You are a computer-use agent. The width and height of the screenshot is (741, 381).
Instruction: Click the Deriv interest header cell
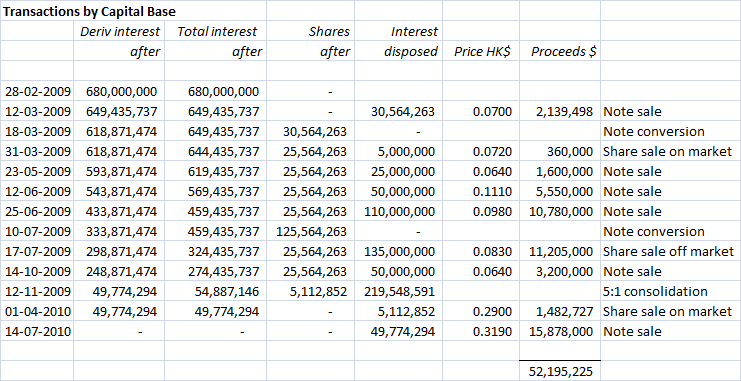pos(119,32)
